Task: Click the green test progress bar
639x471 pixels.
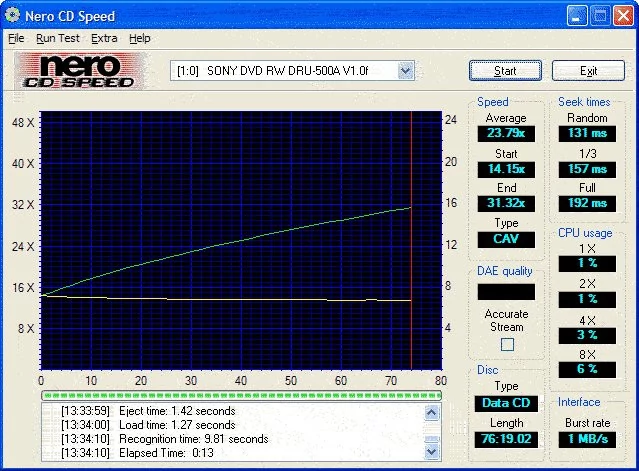Action: coord(241,395)
